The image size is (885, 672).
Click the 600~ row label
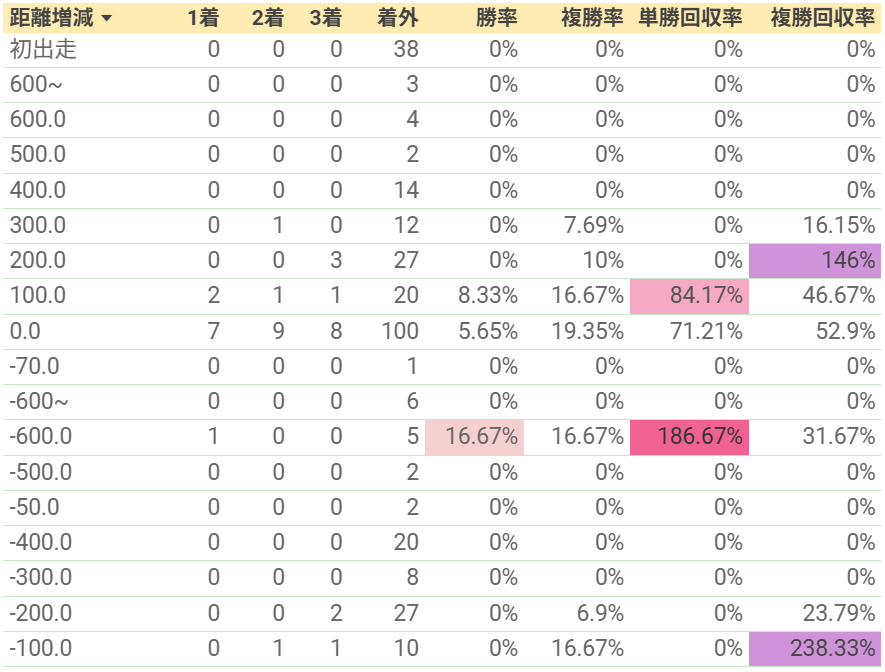pos(36,85)
